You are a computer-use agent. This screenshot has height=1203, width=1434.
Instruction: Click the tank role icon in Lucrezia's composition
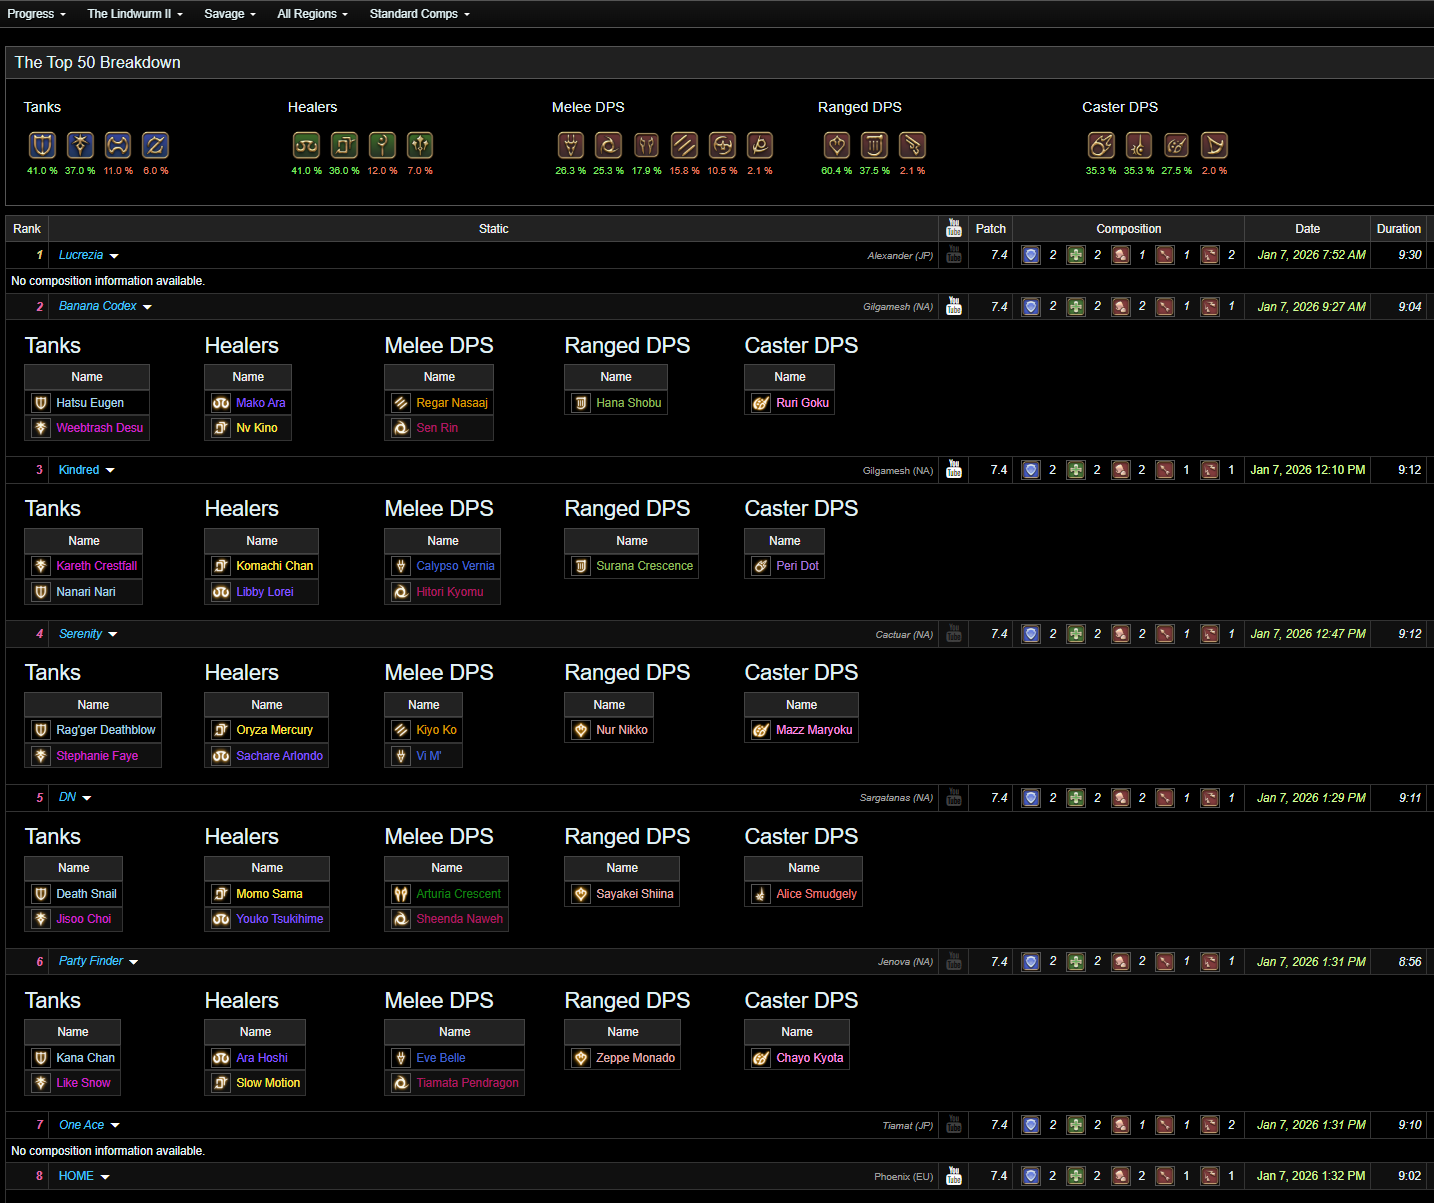tap(1031, 255)
